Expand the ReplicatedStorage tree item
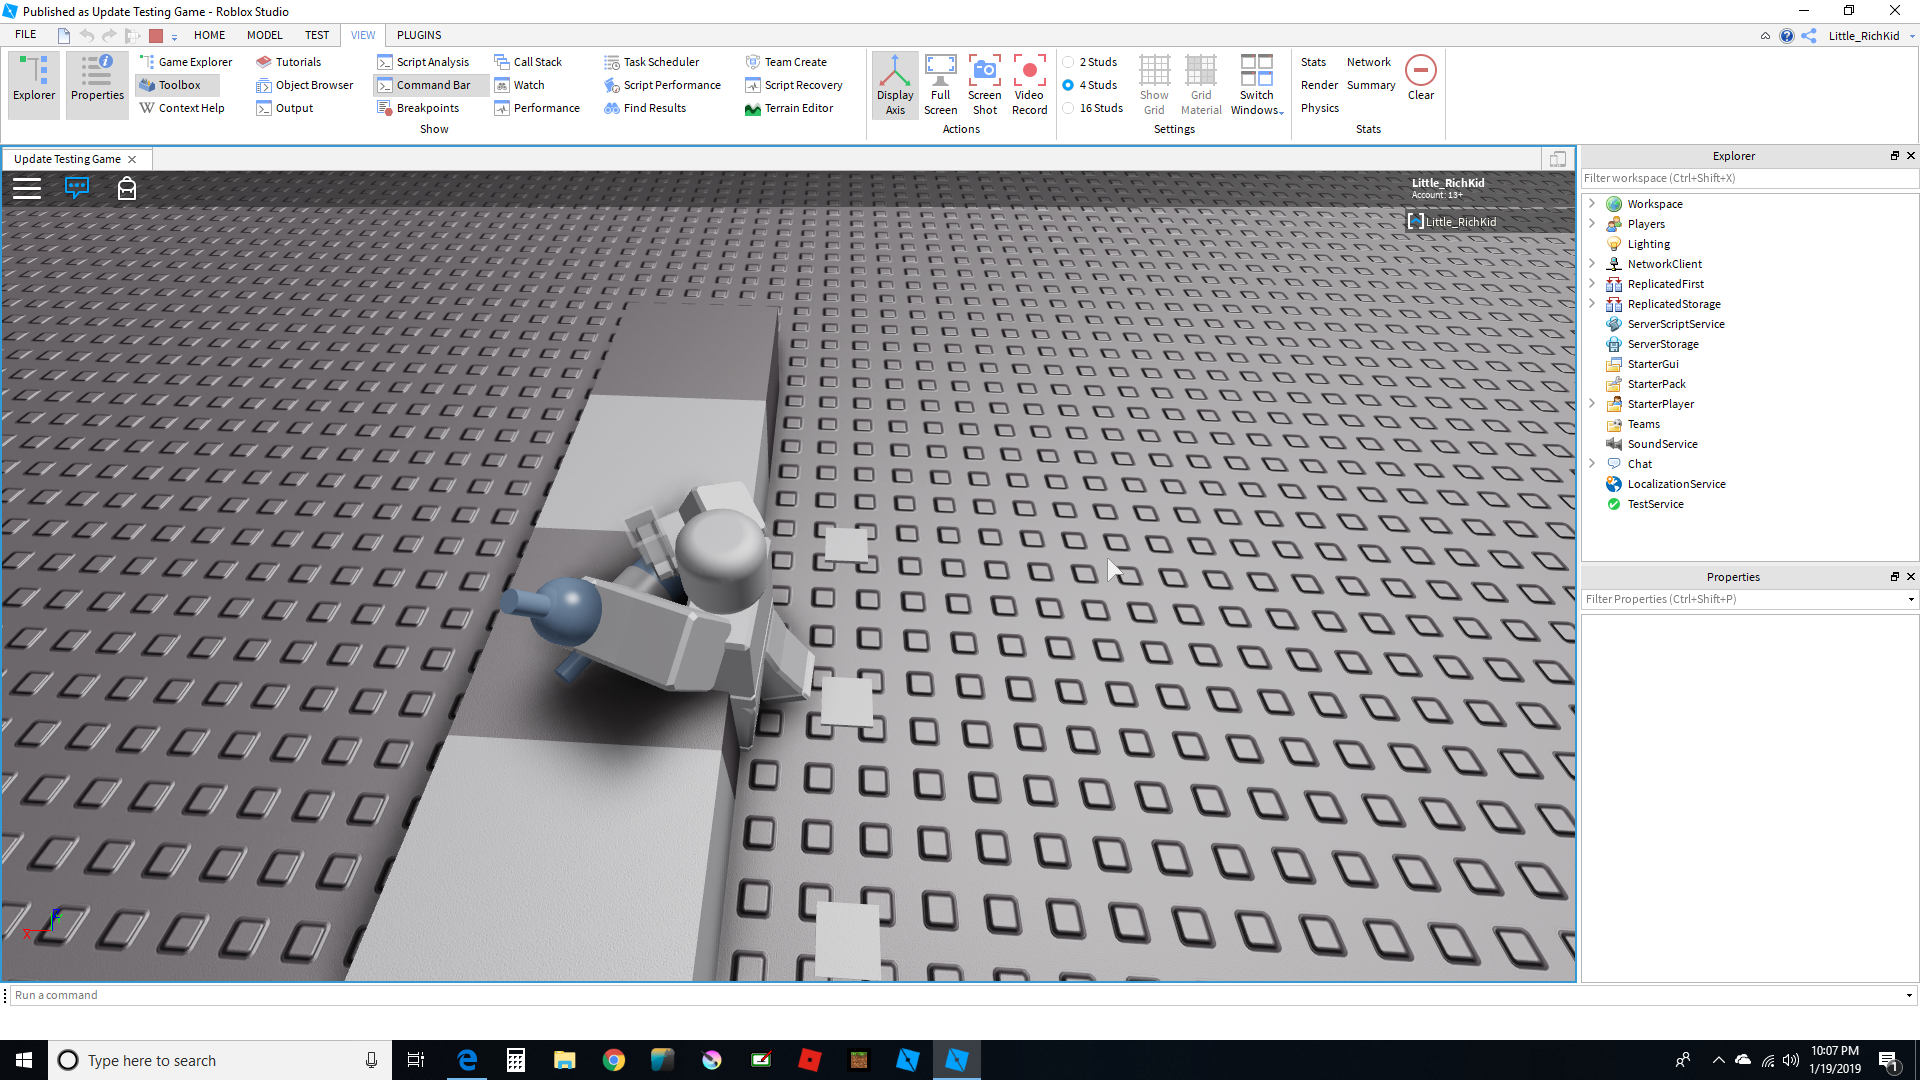Viewport: 1920px width, 1080px height. [1592, 303]
